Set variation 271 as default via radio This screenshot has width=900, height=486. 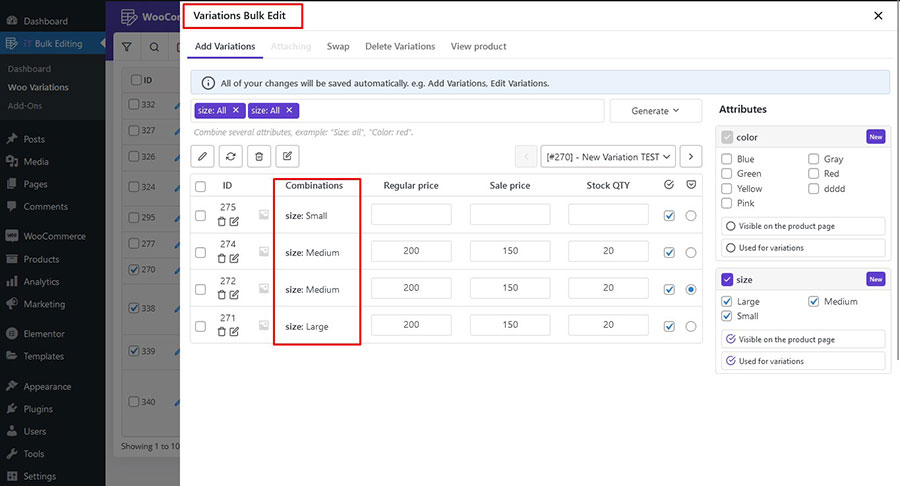[691, 326]
